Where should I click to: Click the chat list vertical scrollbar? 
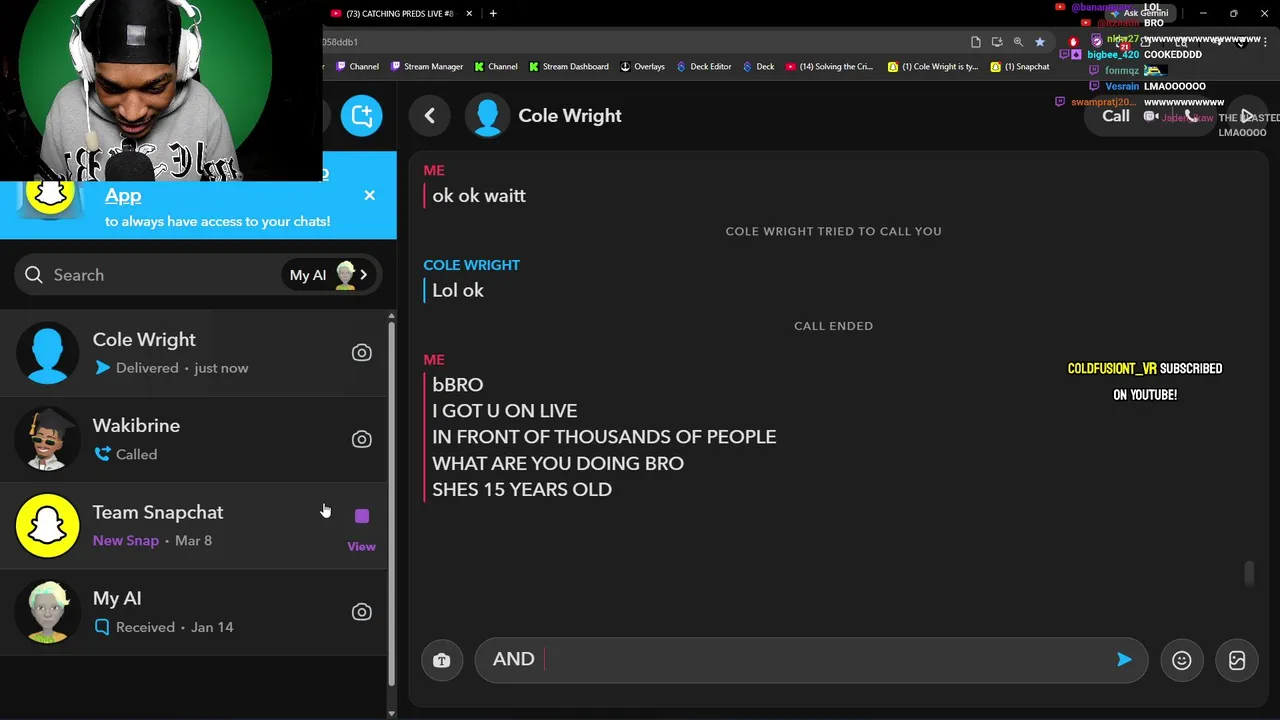(x=391, y=500)
